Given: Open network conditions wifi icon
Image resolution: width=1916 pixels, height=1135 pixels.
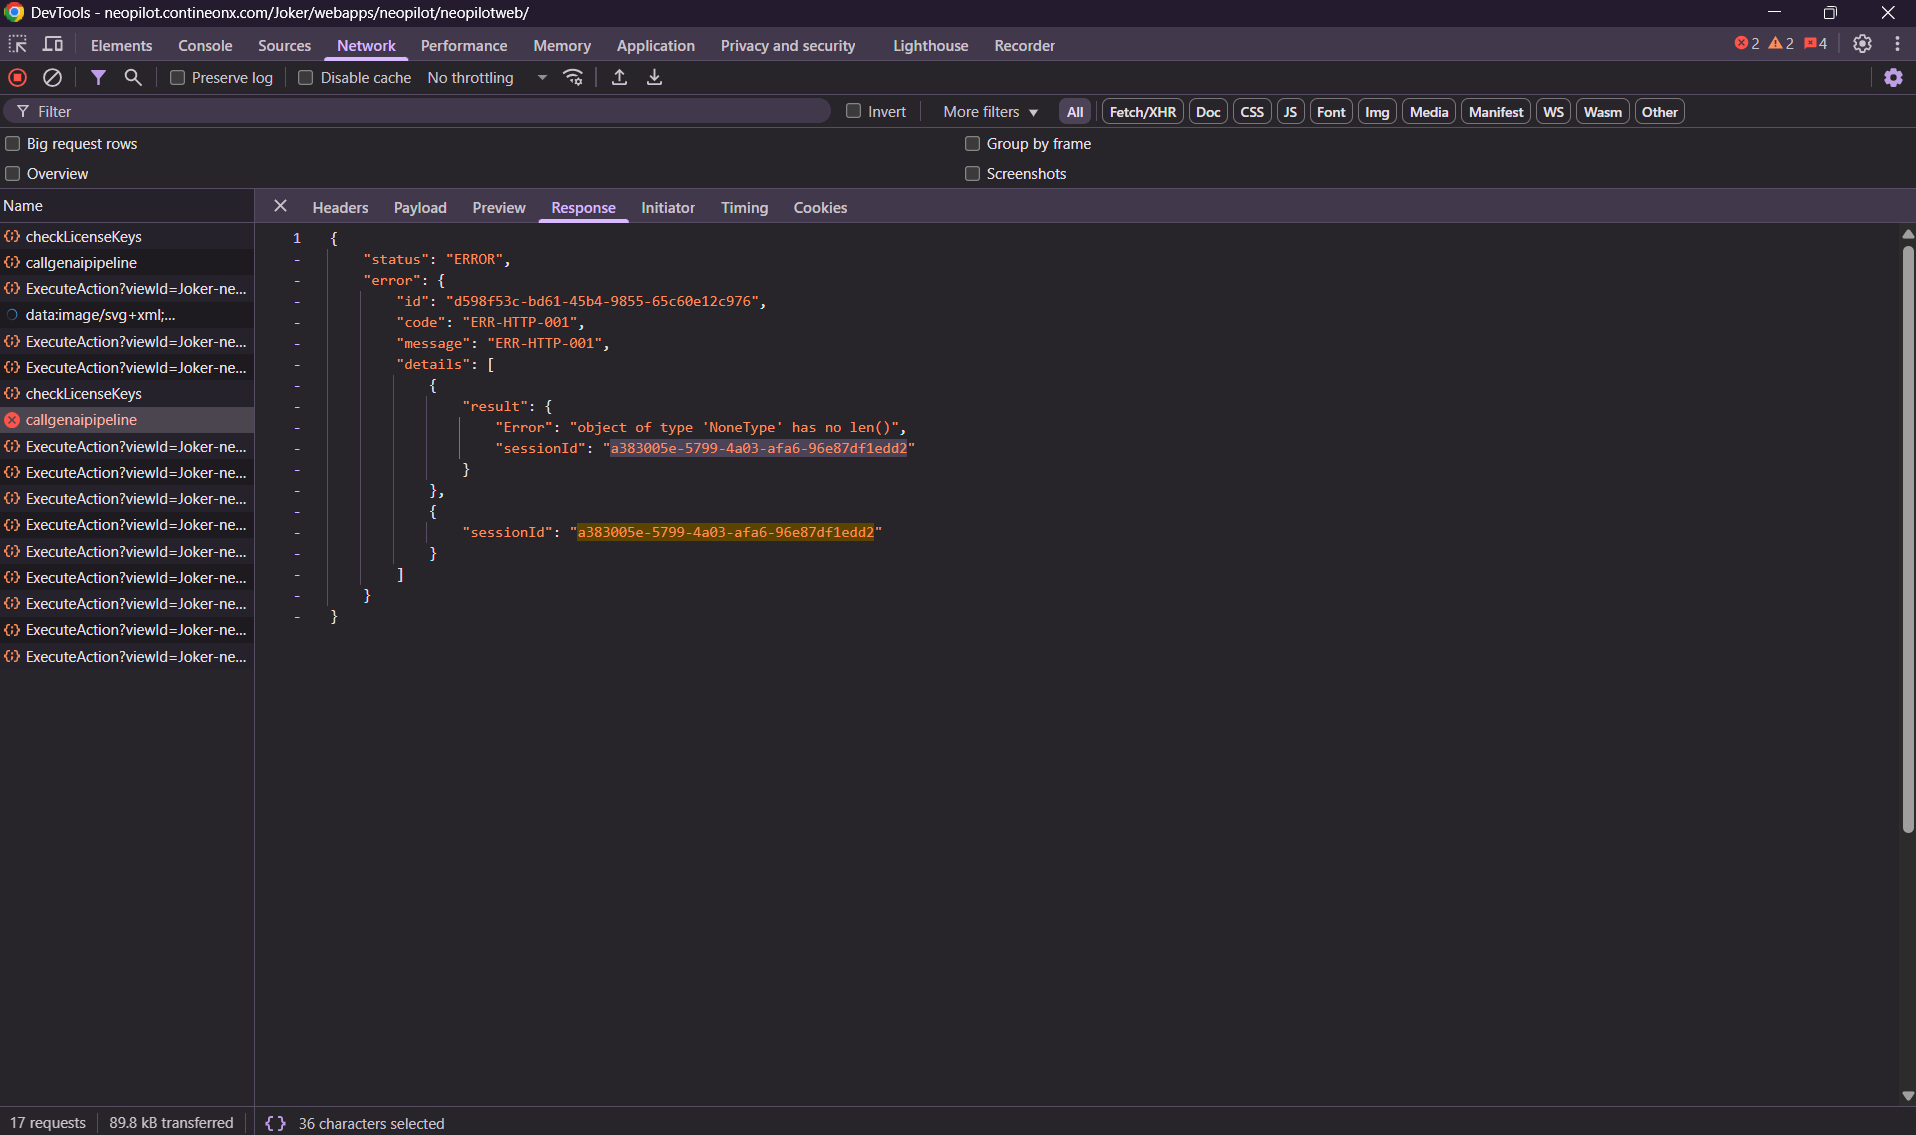Looking at the screenshot, I should tap(573, 78).
